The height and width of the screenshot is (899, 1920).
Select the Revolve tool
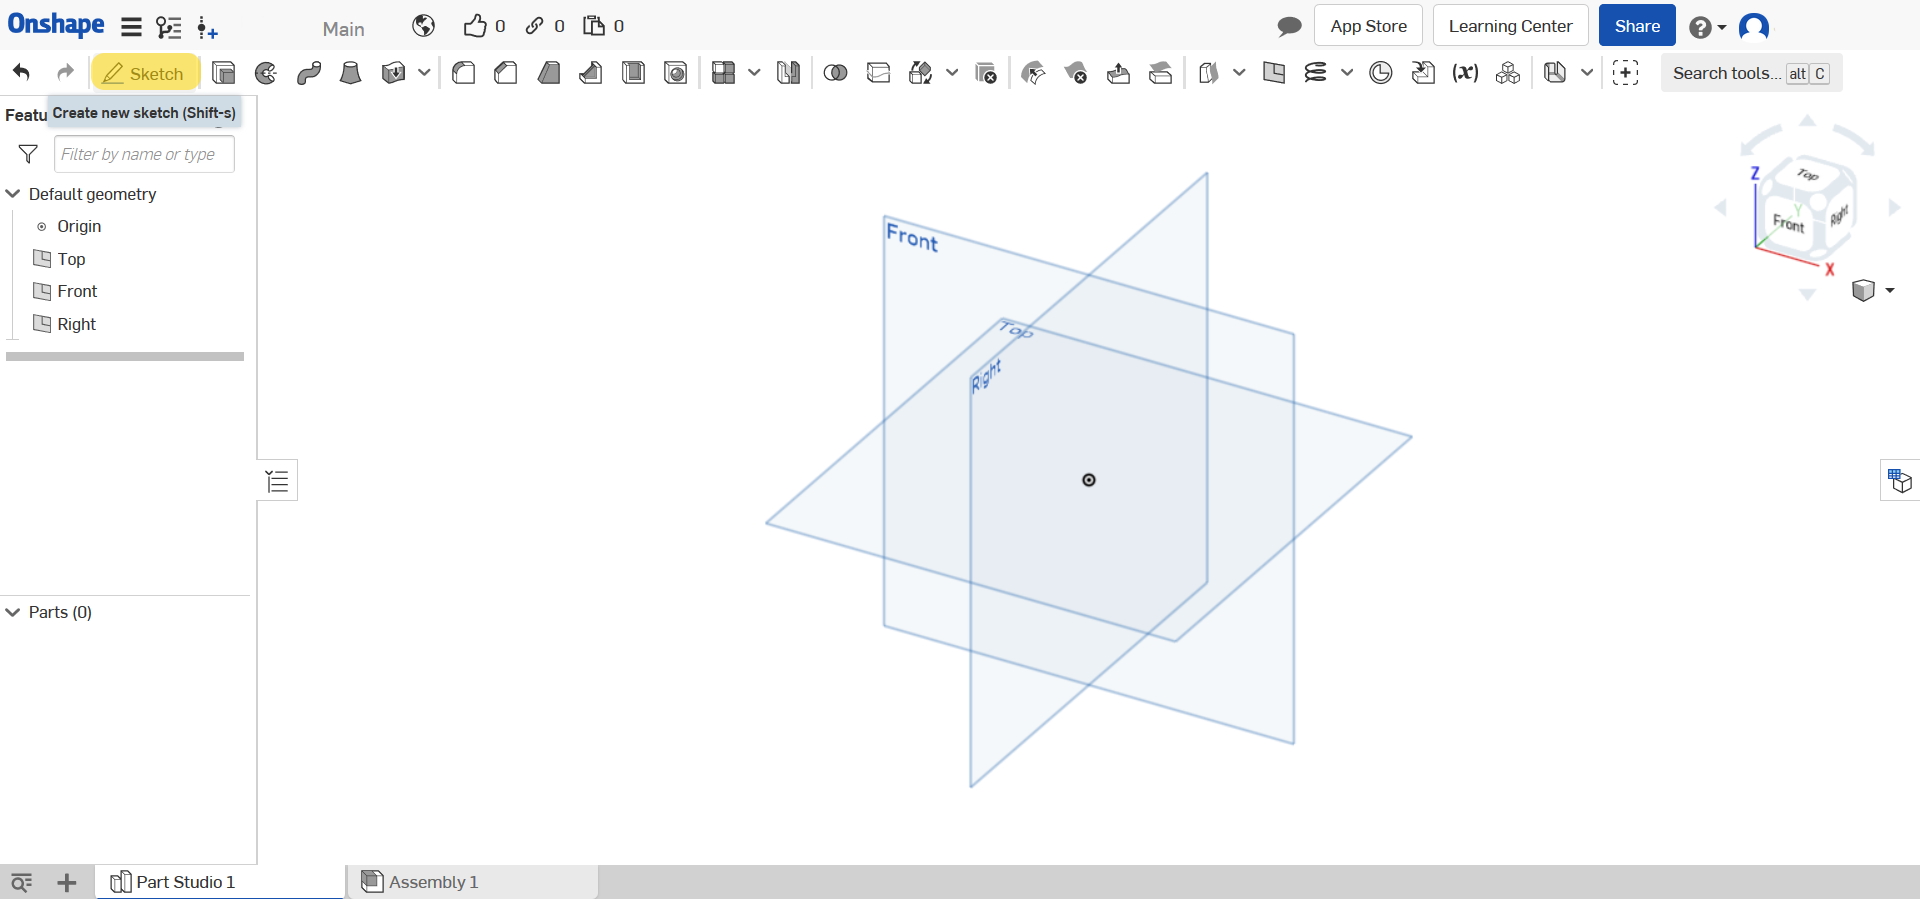(x=266, y=73)
